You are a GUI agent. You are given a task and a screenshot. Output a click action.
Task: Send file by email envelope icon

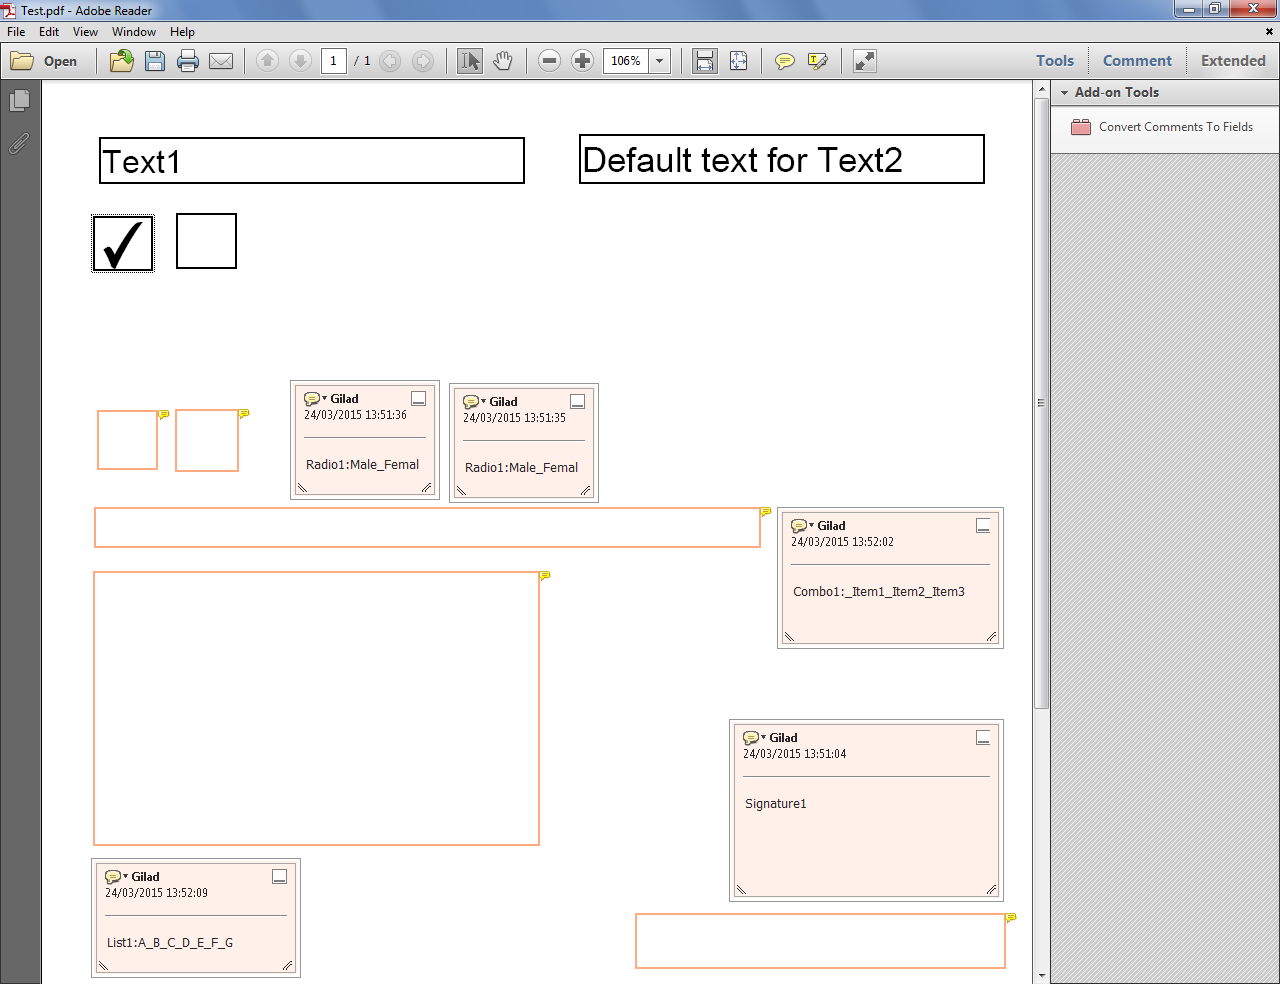(x=221, y=61)
